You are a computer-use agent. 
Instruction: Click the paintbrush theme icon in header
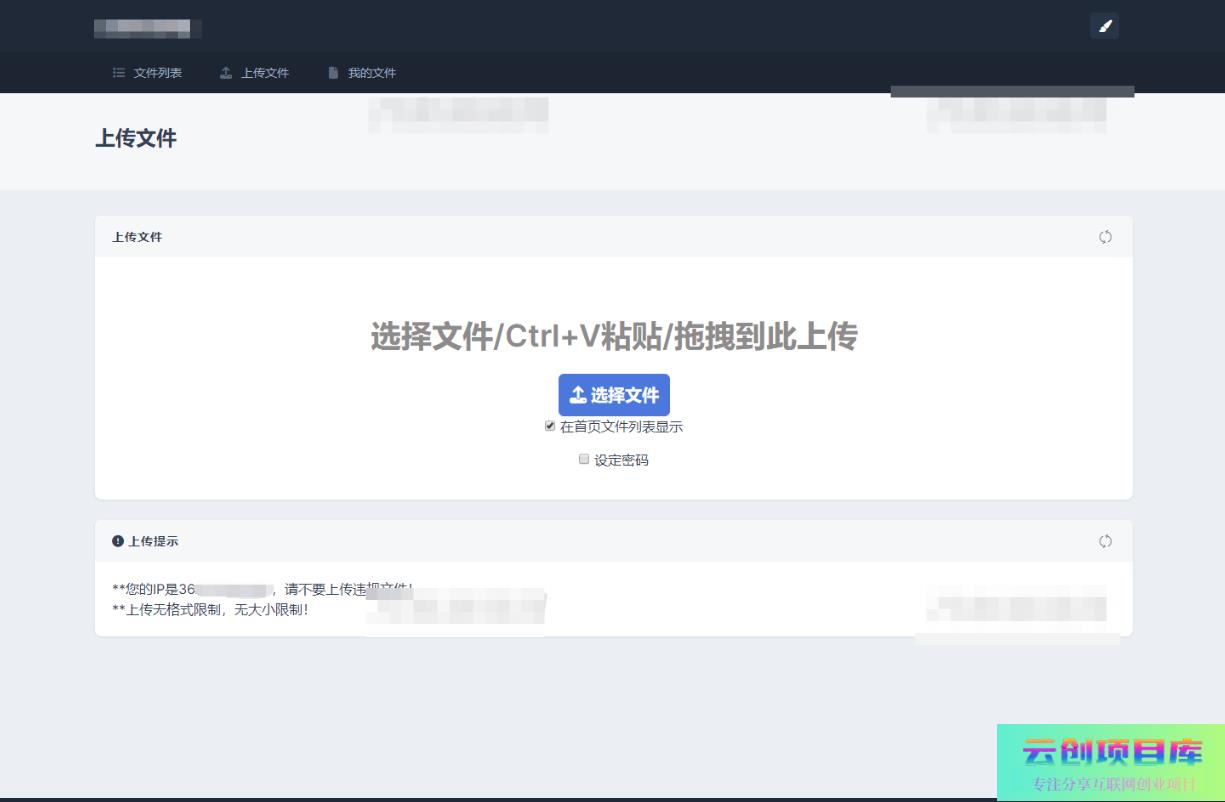(x=1104, y=26)
